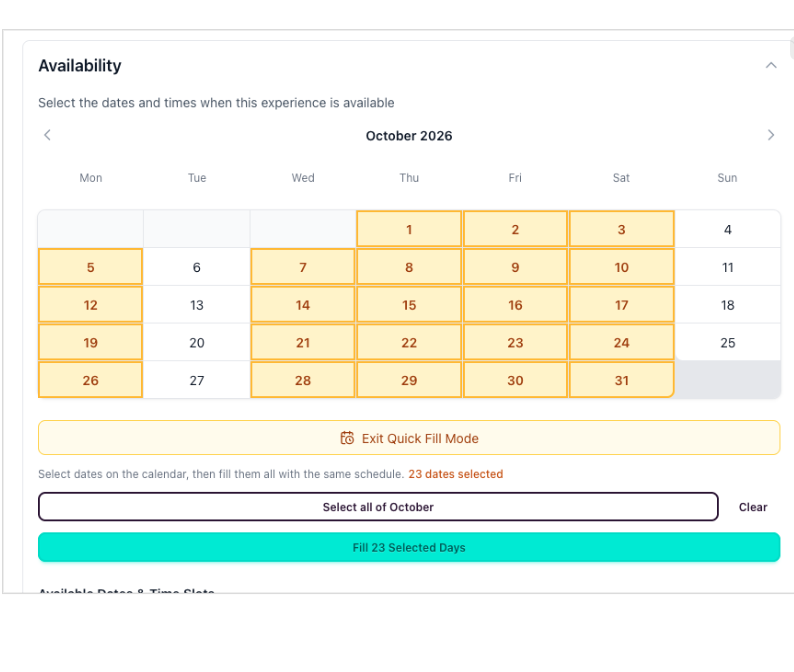
Task: Select date 27 in calendar
Action: (x=196, y=380)
